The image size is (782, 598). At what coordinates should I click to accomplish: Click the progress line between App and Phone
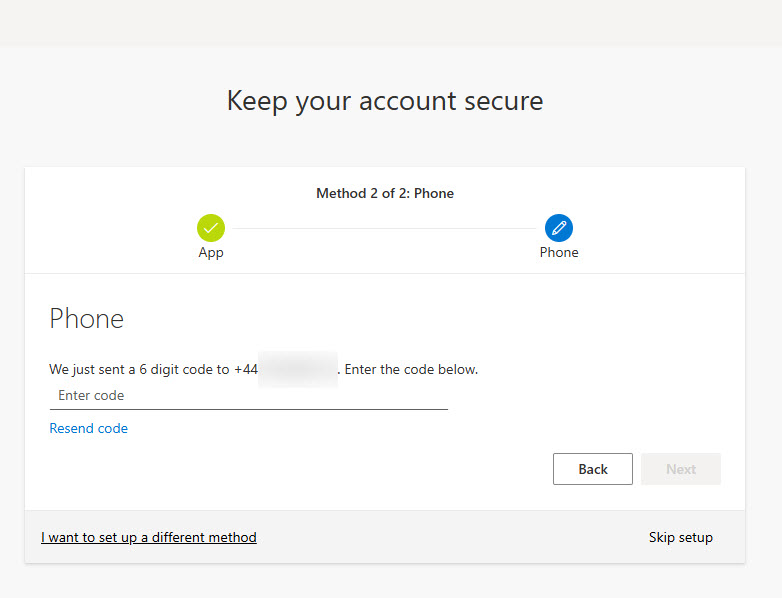coord(385,229)
